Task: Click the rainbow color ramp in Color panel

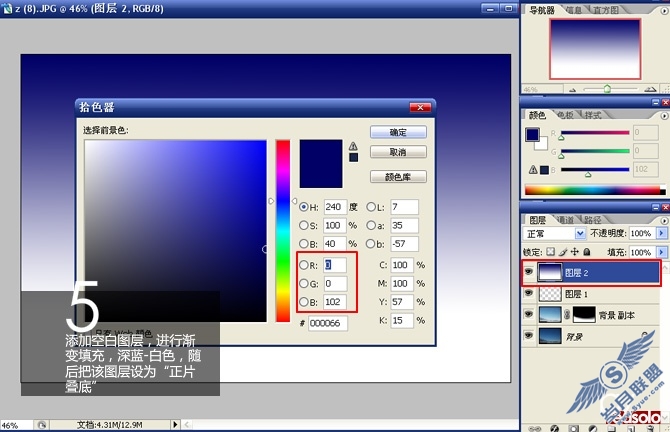Action: 595,190
